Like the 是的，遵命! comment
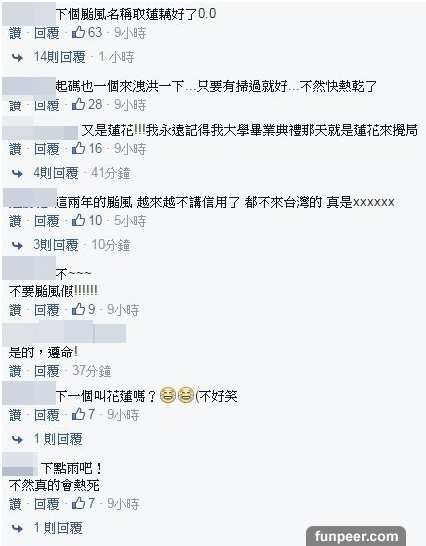 pos(15,371)
